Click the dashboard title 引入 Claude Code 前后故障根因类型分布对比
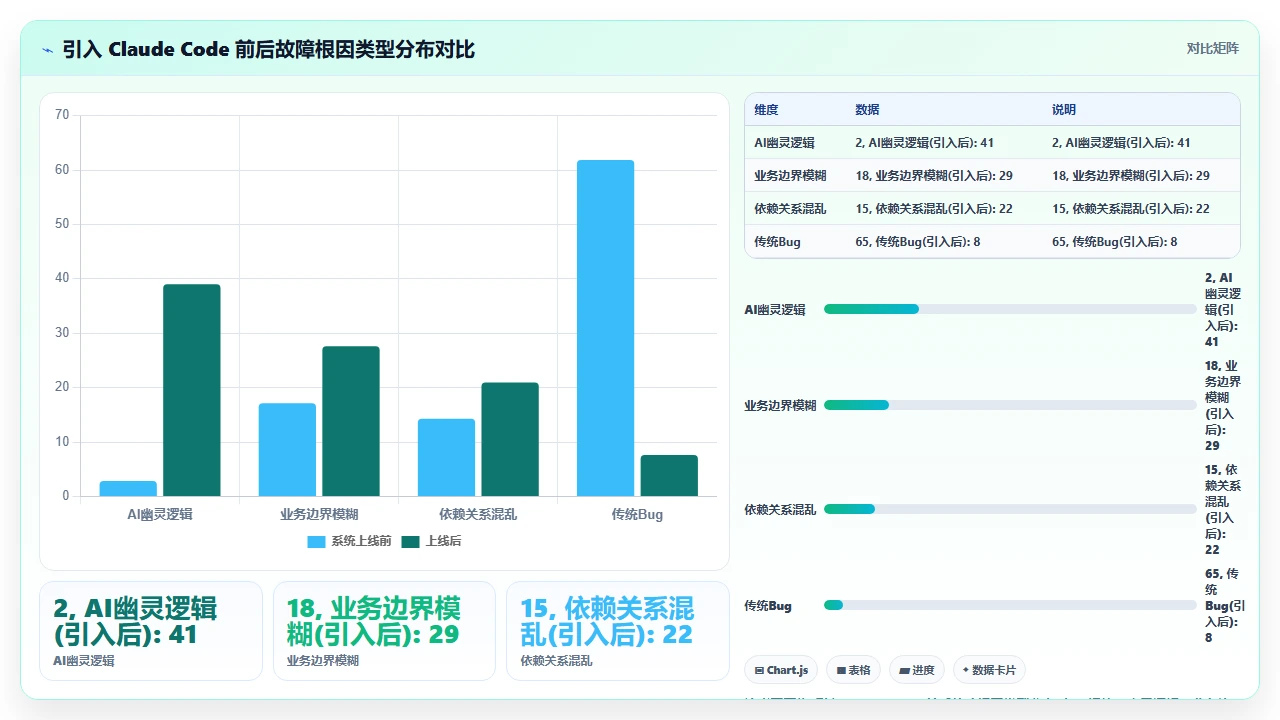The image size is (1280, 720). (268, 49)
